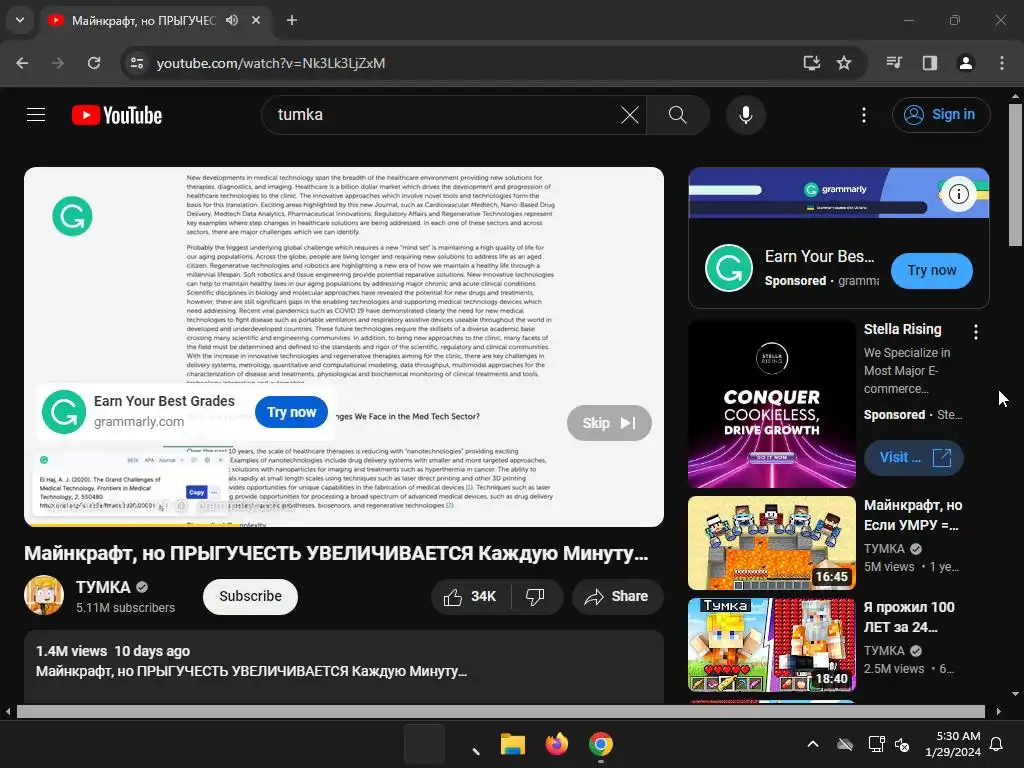
Task: Click Try now on video ad overlay
Action: [291, 412]
